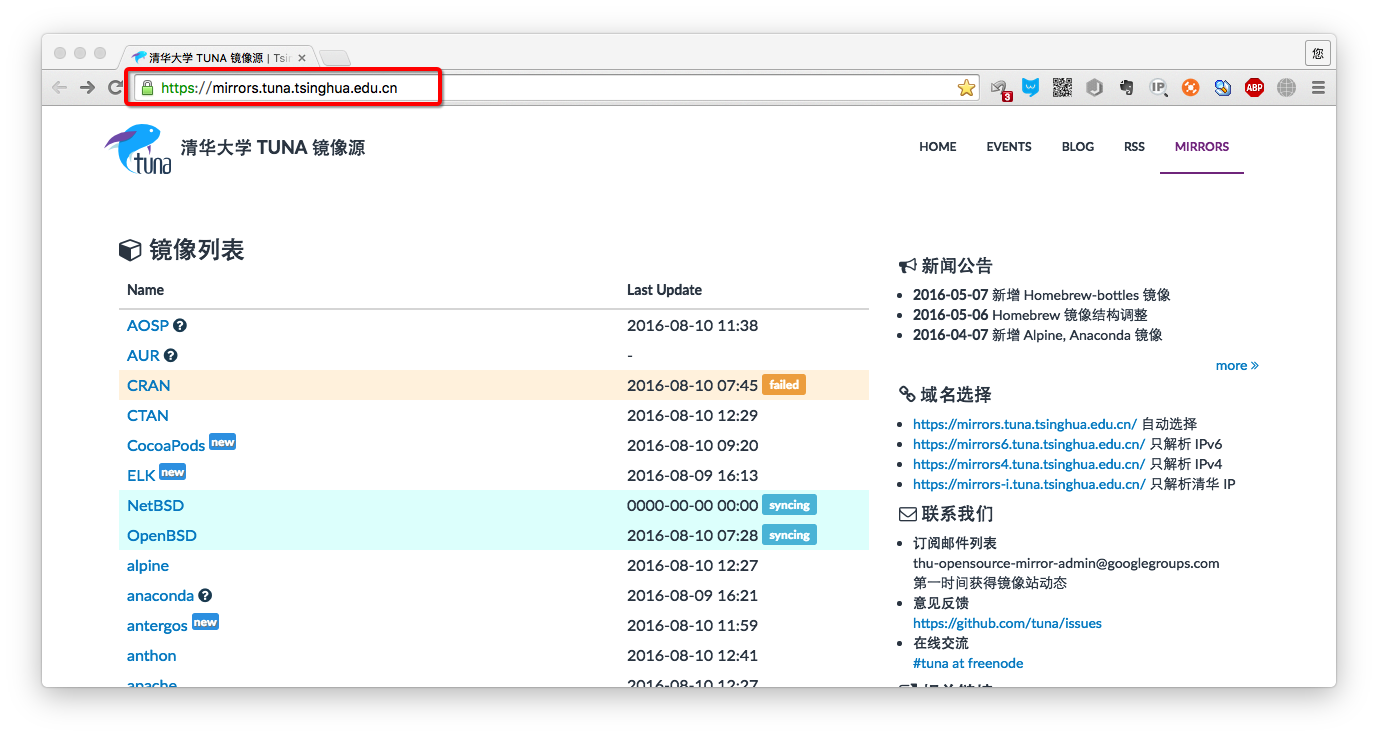Open the OpenBSD mirror link
This screenshot has height=737, width=1378.
162,536
